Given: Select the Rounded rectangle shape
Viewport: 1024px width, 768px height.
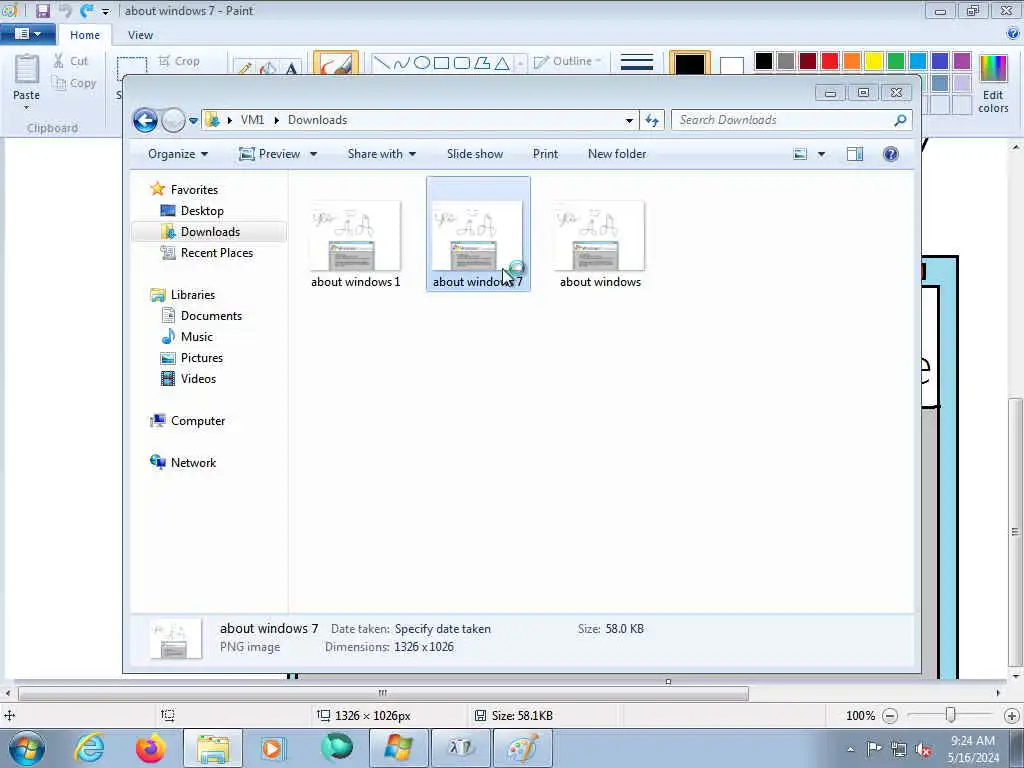Looking at the screenshot, I should pyautogui.click(x=462, y=63).
